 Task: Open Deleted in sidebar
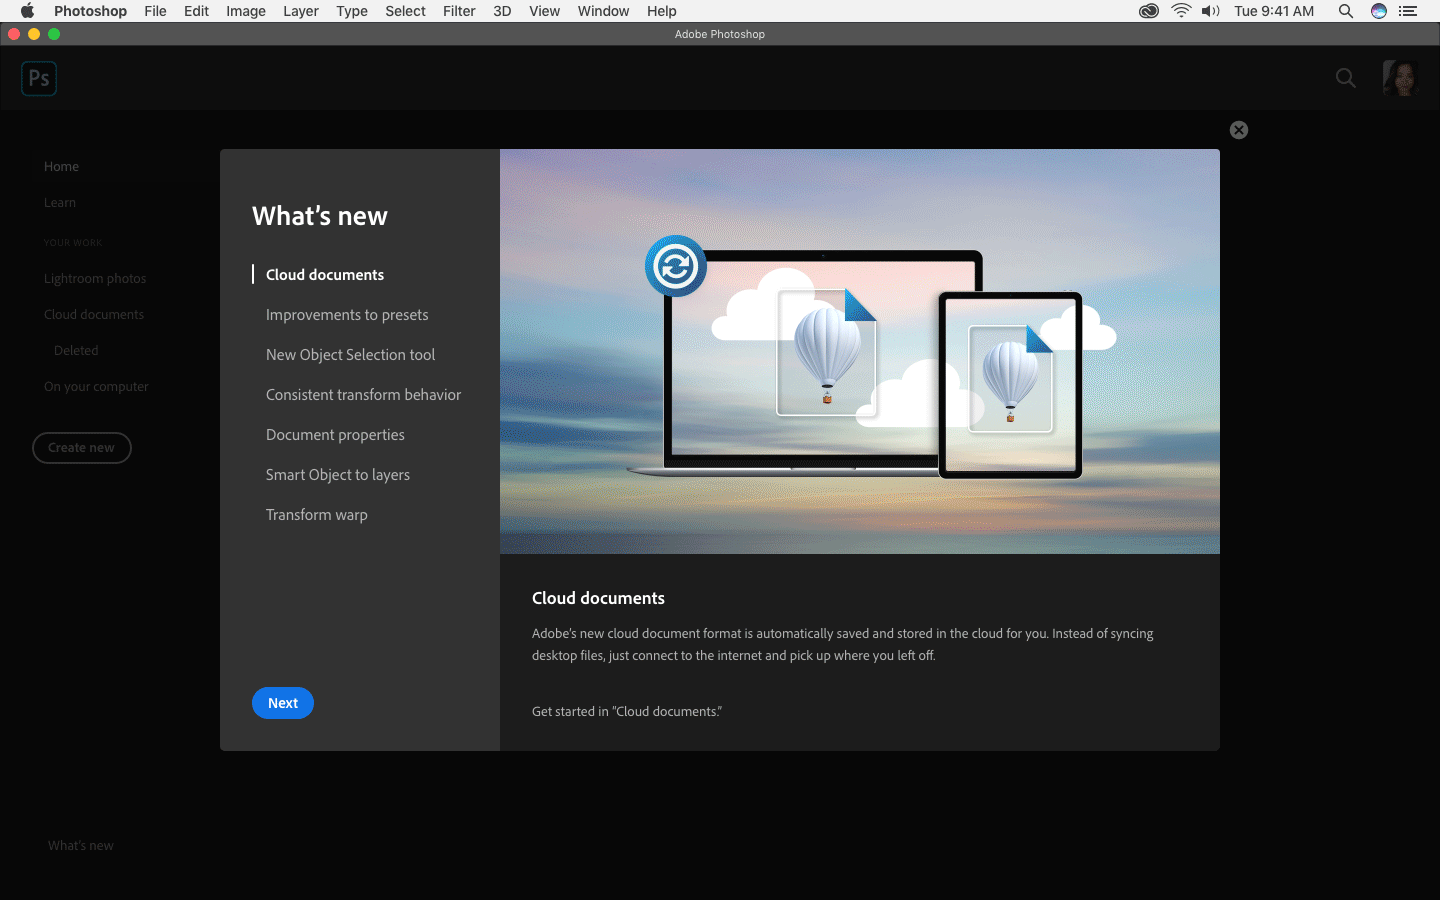tap(76, 351)
